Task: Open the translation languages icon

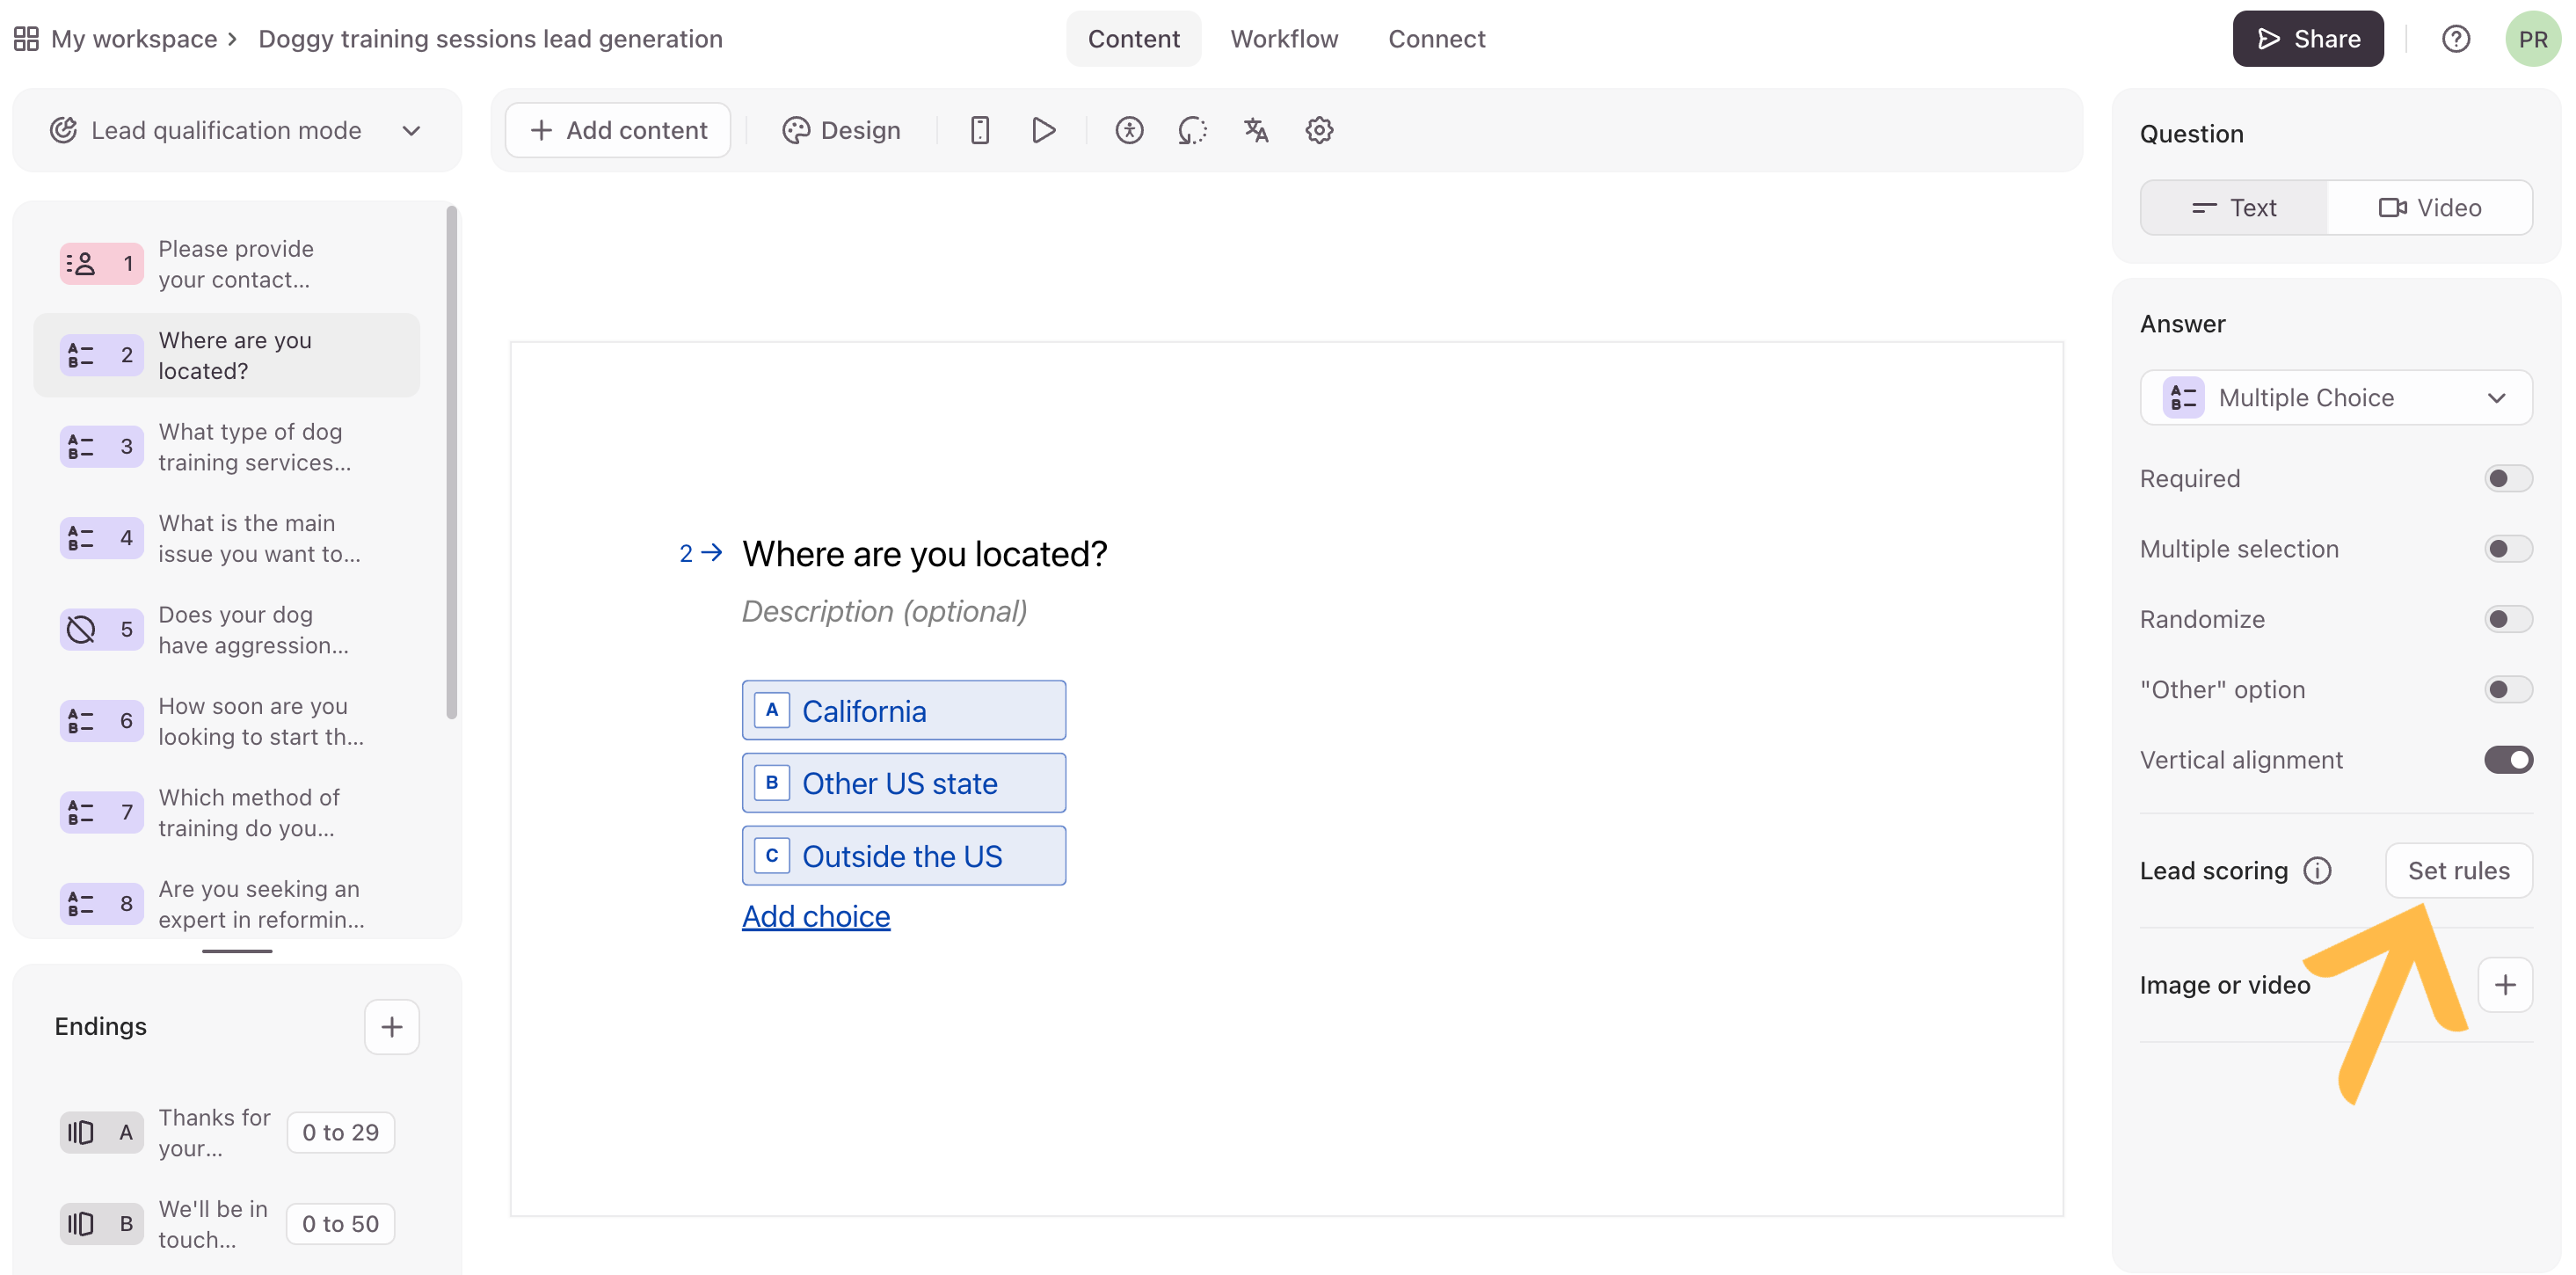Action: [x=1256, y=130]
